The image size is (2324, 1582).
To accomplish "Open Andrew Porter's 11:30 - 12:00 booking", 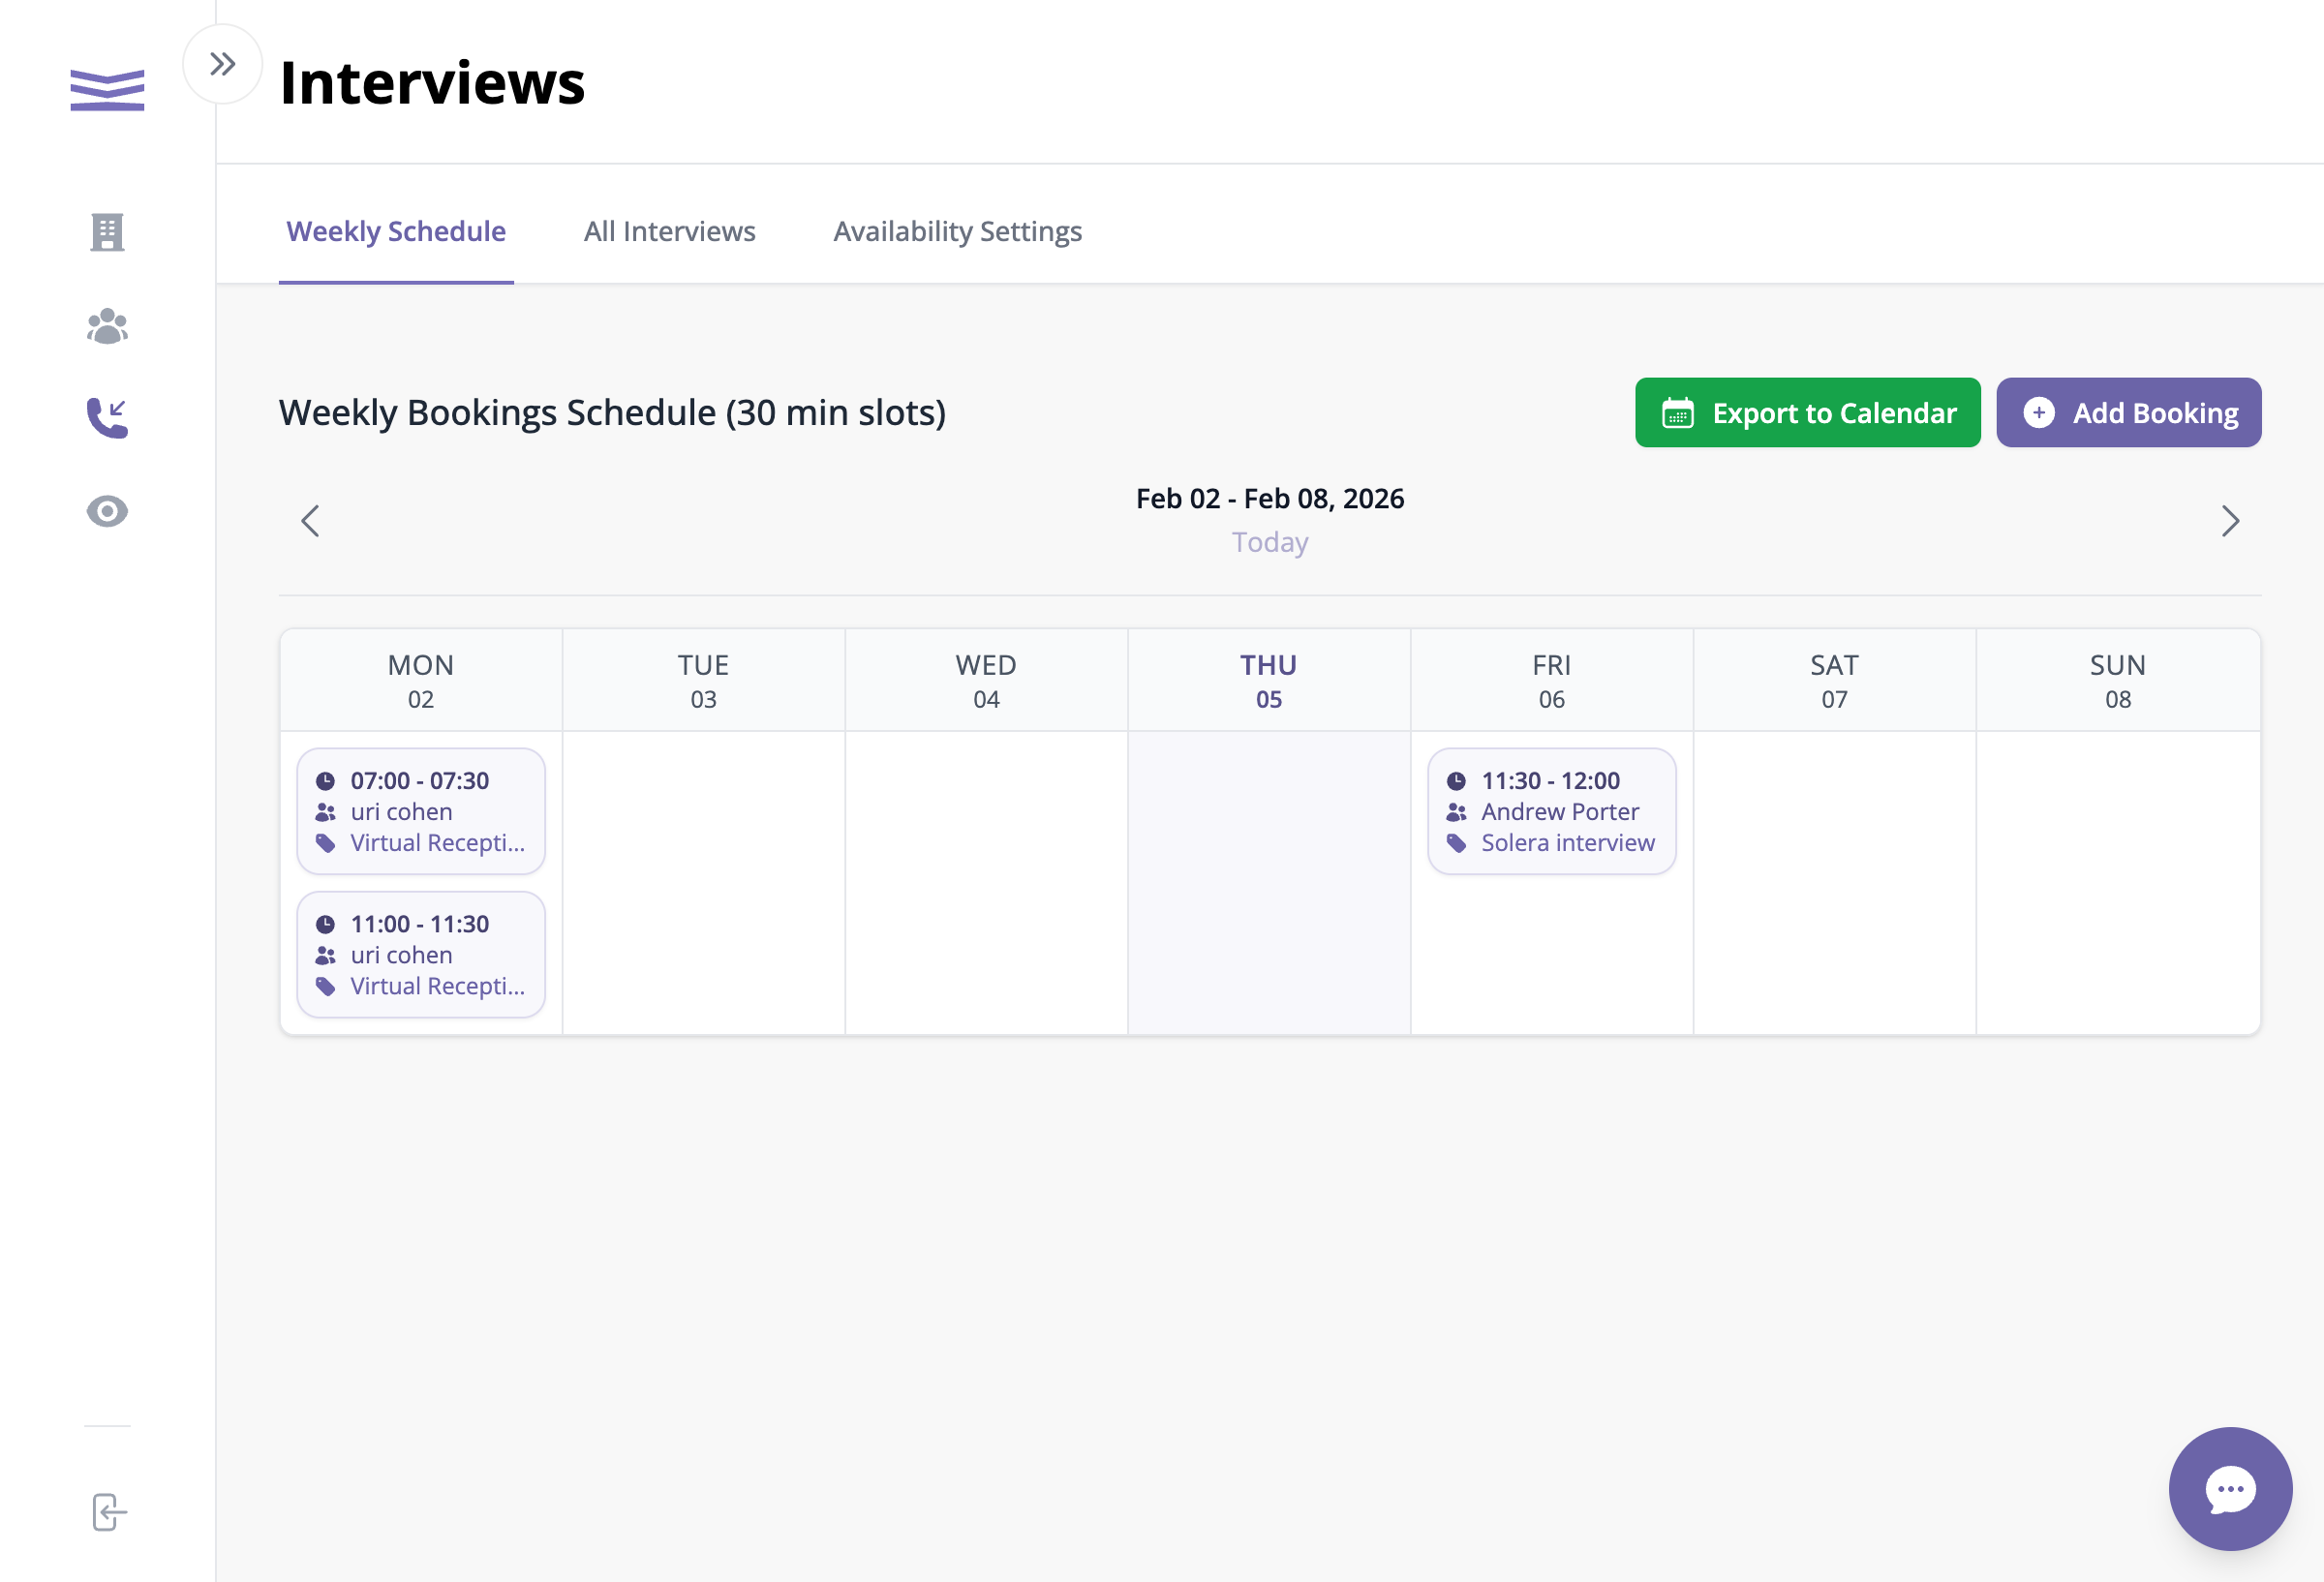I will pos(1551,811).
